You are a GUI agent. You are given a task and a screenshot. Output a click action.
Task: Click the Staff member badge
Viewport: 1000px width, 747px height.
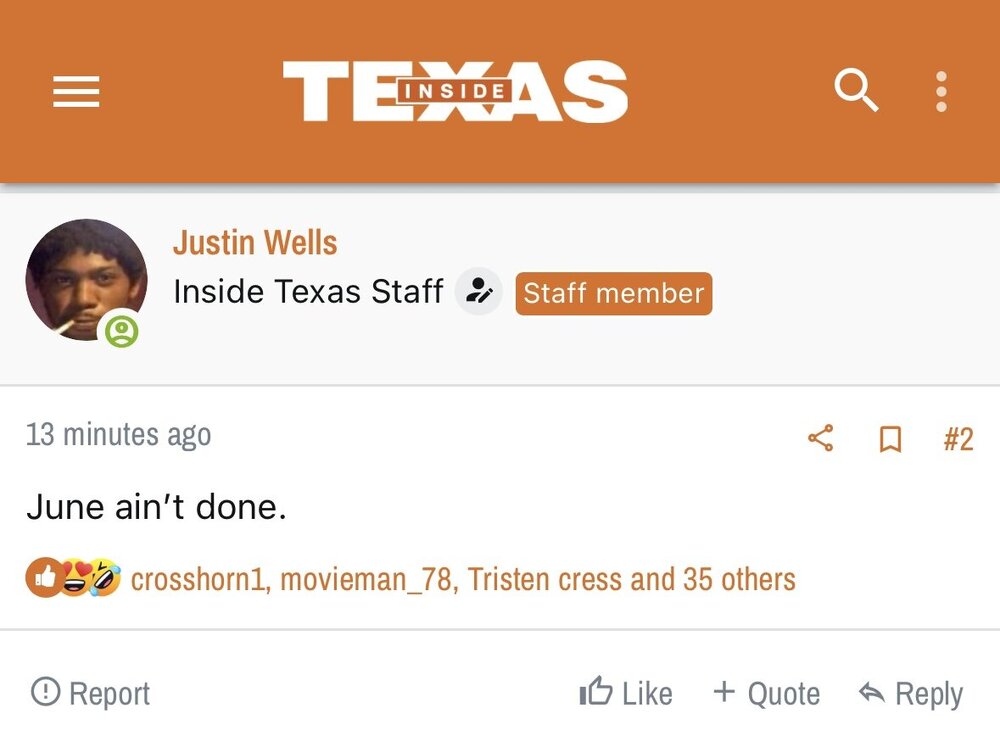[x=613, y=294]
